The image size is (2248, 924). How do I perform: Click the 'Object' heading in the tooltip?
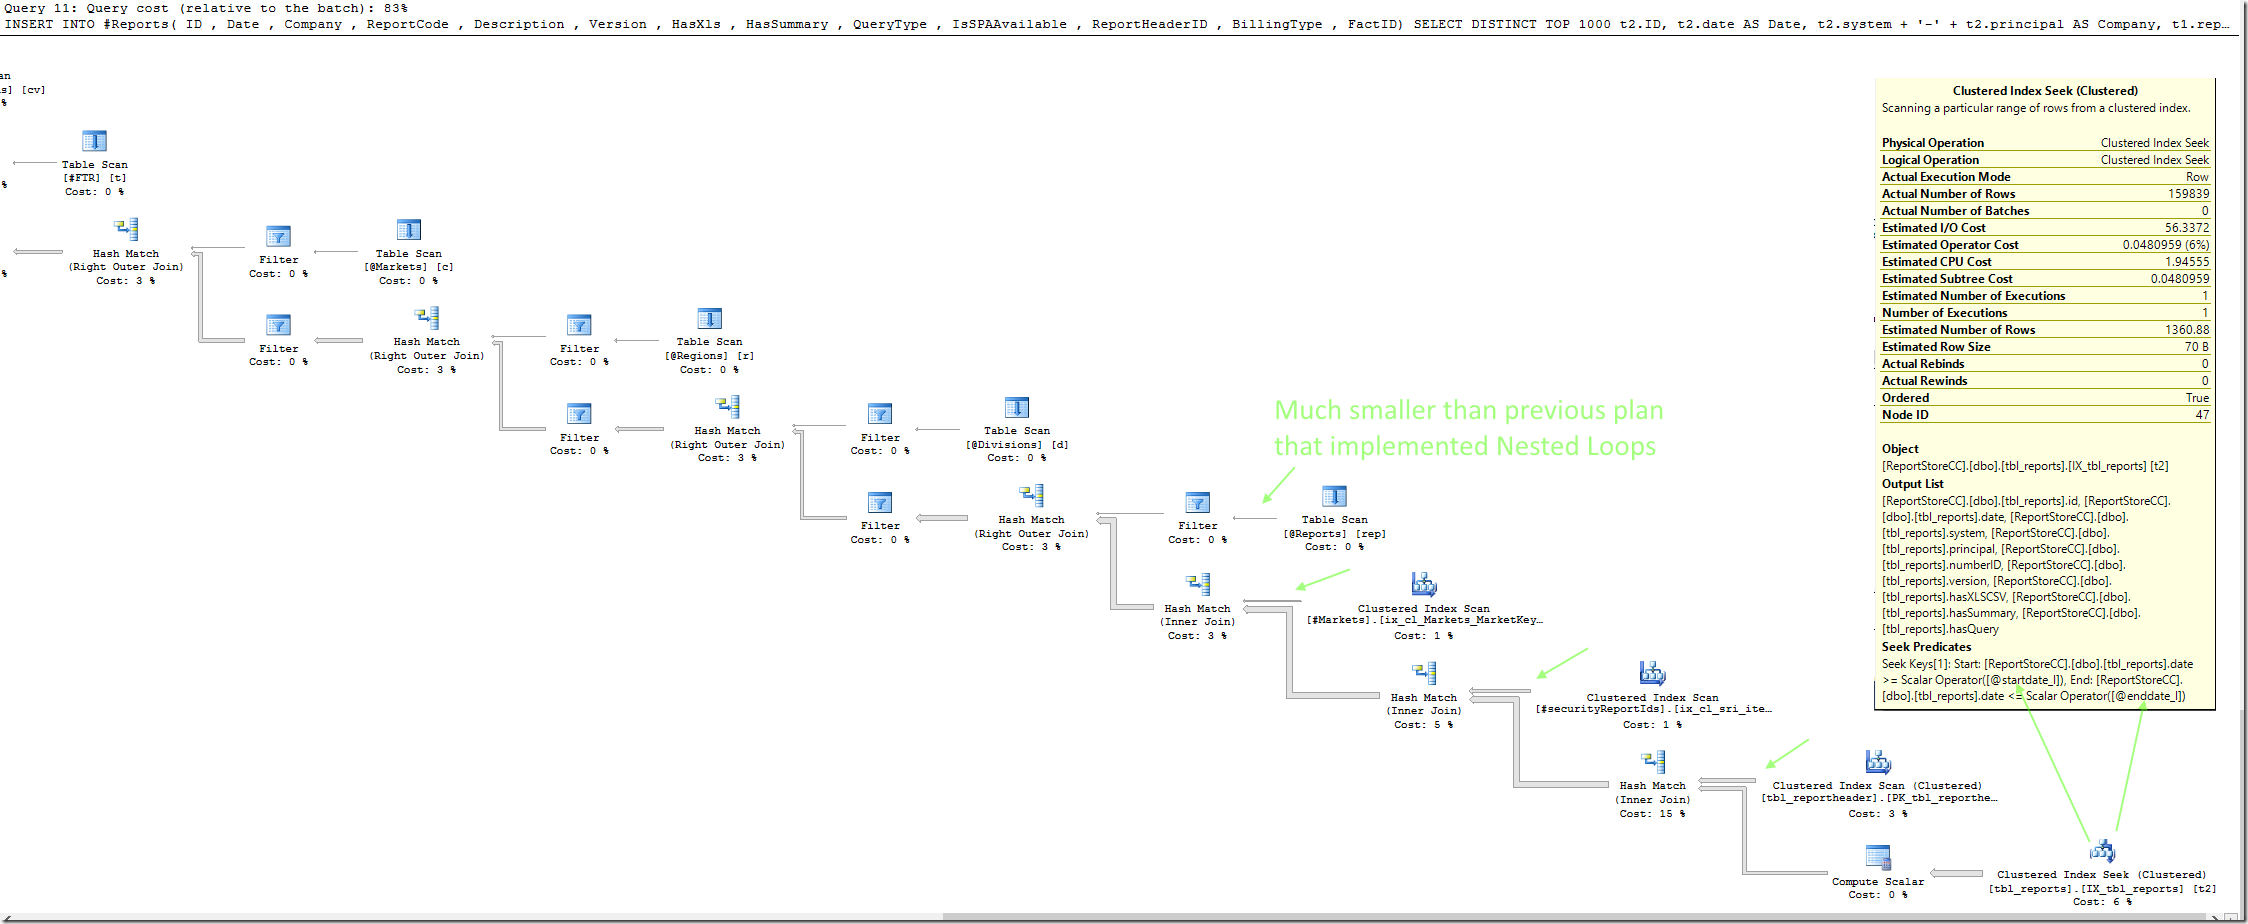click(x=1900, y=449)
